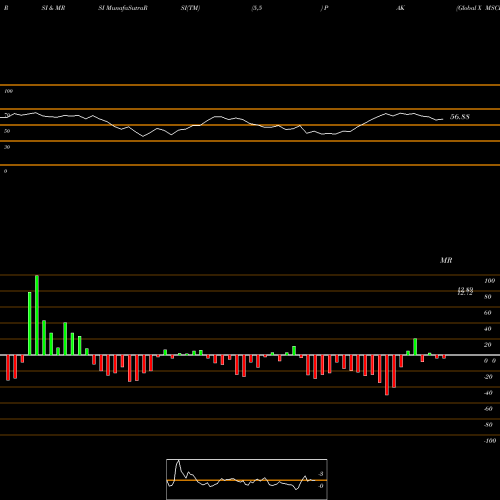This screenshot has height=500, width=500.
Task: Click the MR axis label 80
Action: 488,297
